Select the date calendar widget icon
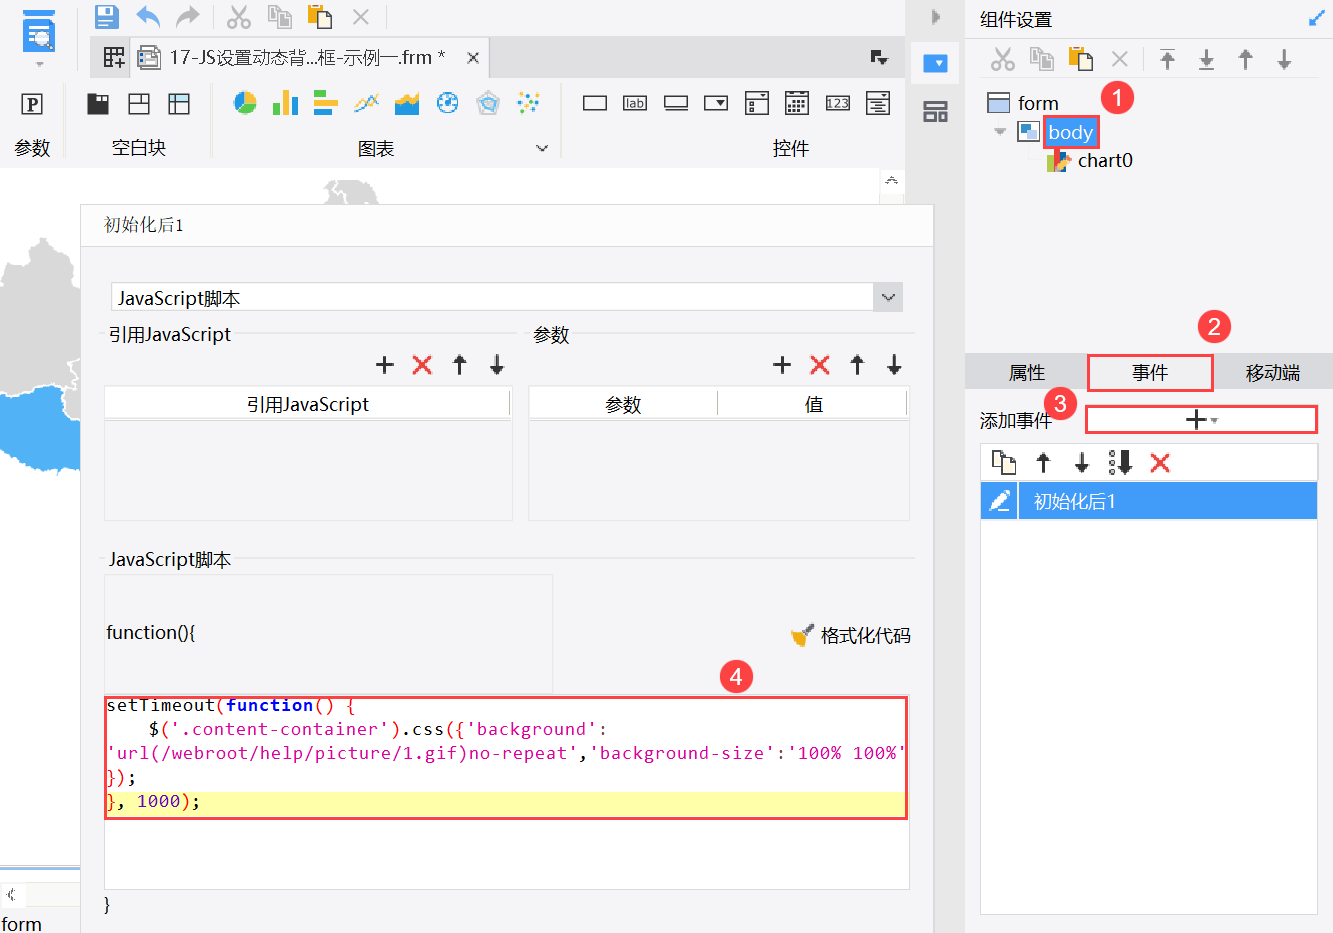Viewport: 1333px width, 933px height. [797, 102]
